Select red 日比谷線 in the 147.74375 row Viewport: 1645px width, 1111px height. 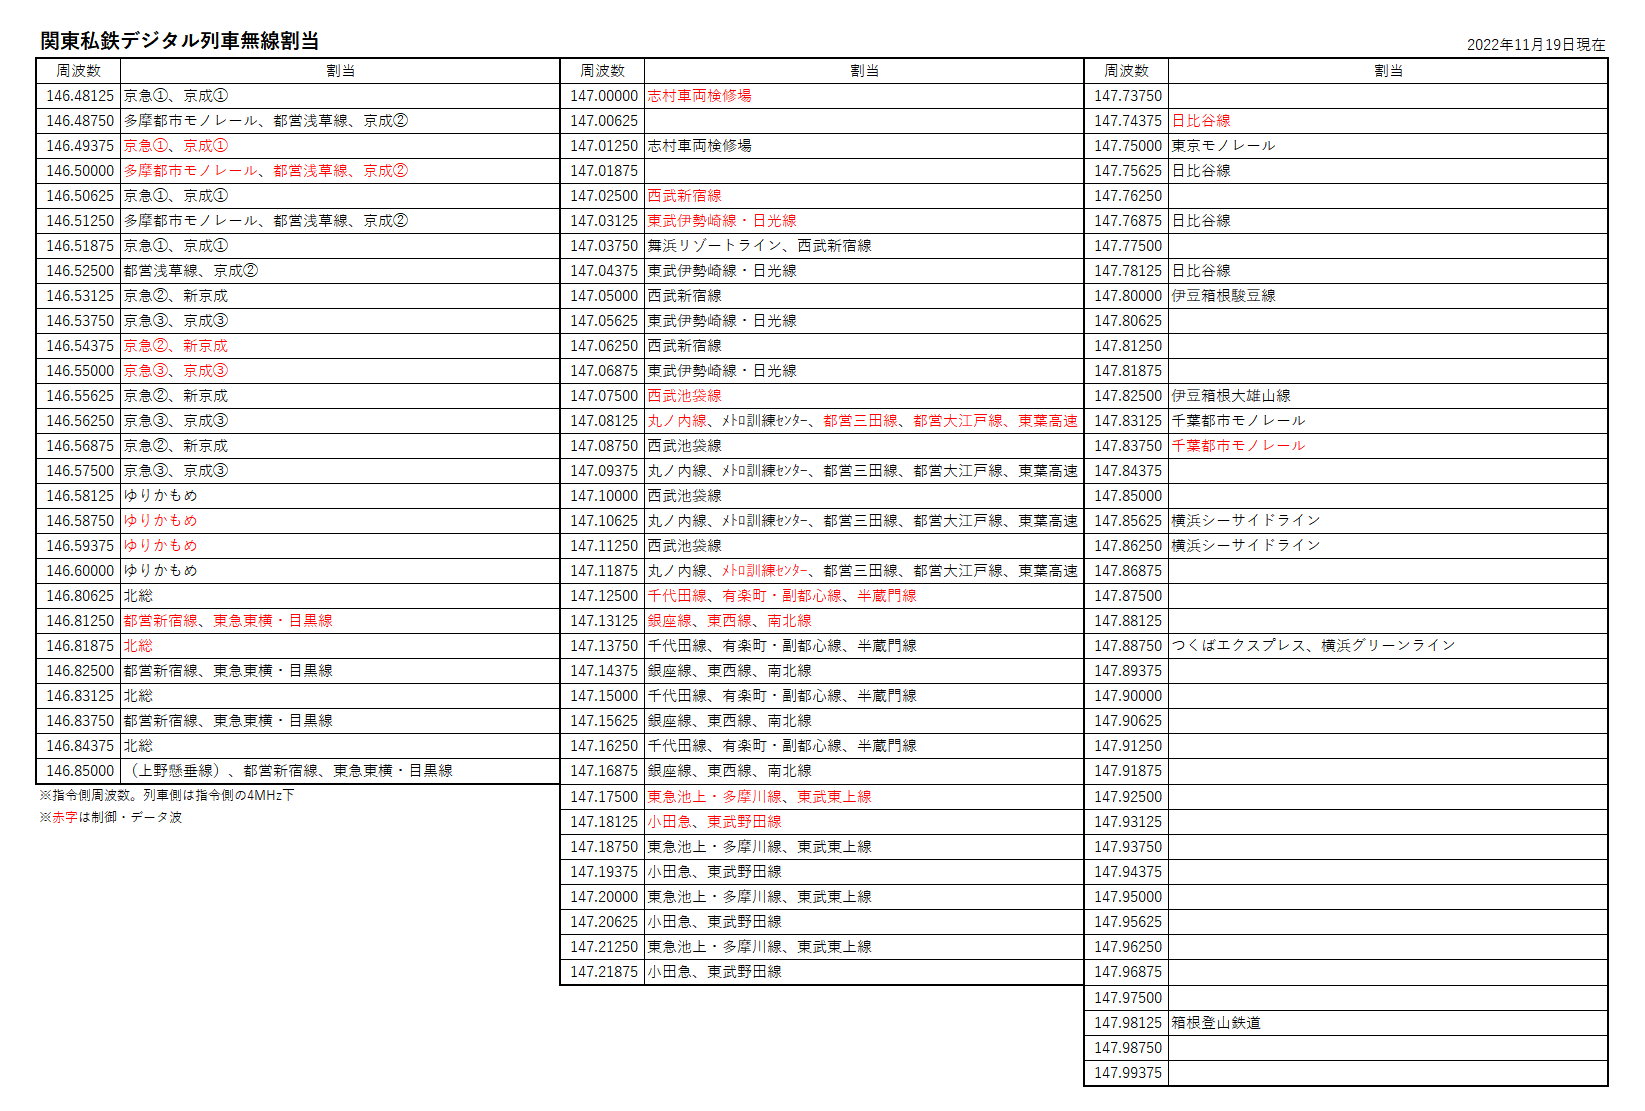[x=1201, y=121]
